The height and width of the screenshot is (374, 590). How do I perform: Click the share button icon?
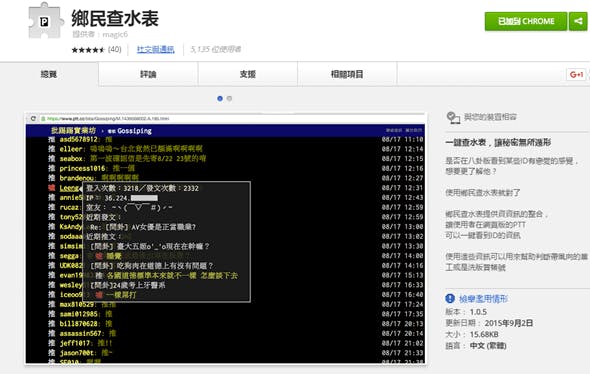(578, 21)
